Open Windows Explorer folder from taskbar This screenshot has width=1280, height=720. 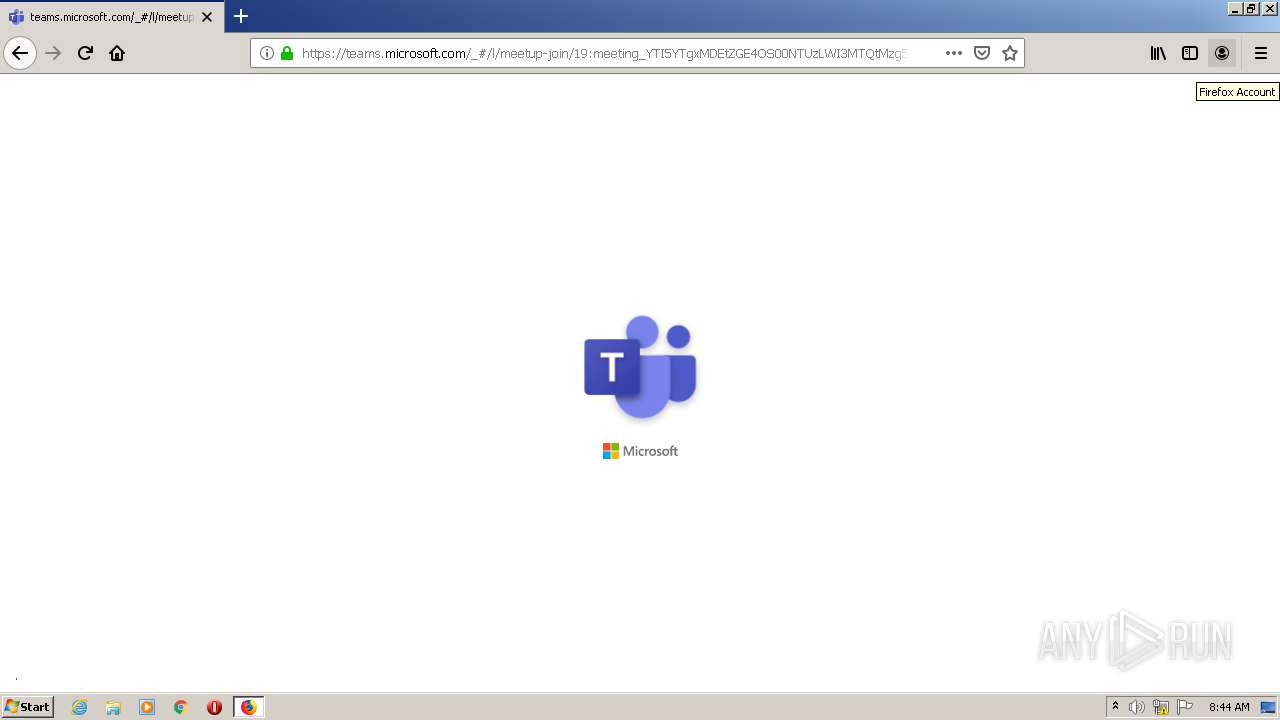113,707
